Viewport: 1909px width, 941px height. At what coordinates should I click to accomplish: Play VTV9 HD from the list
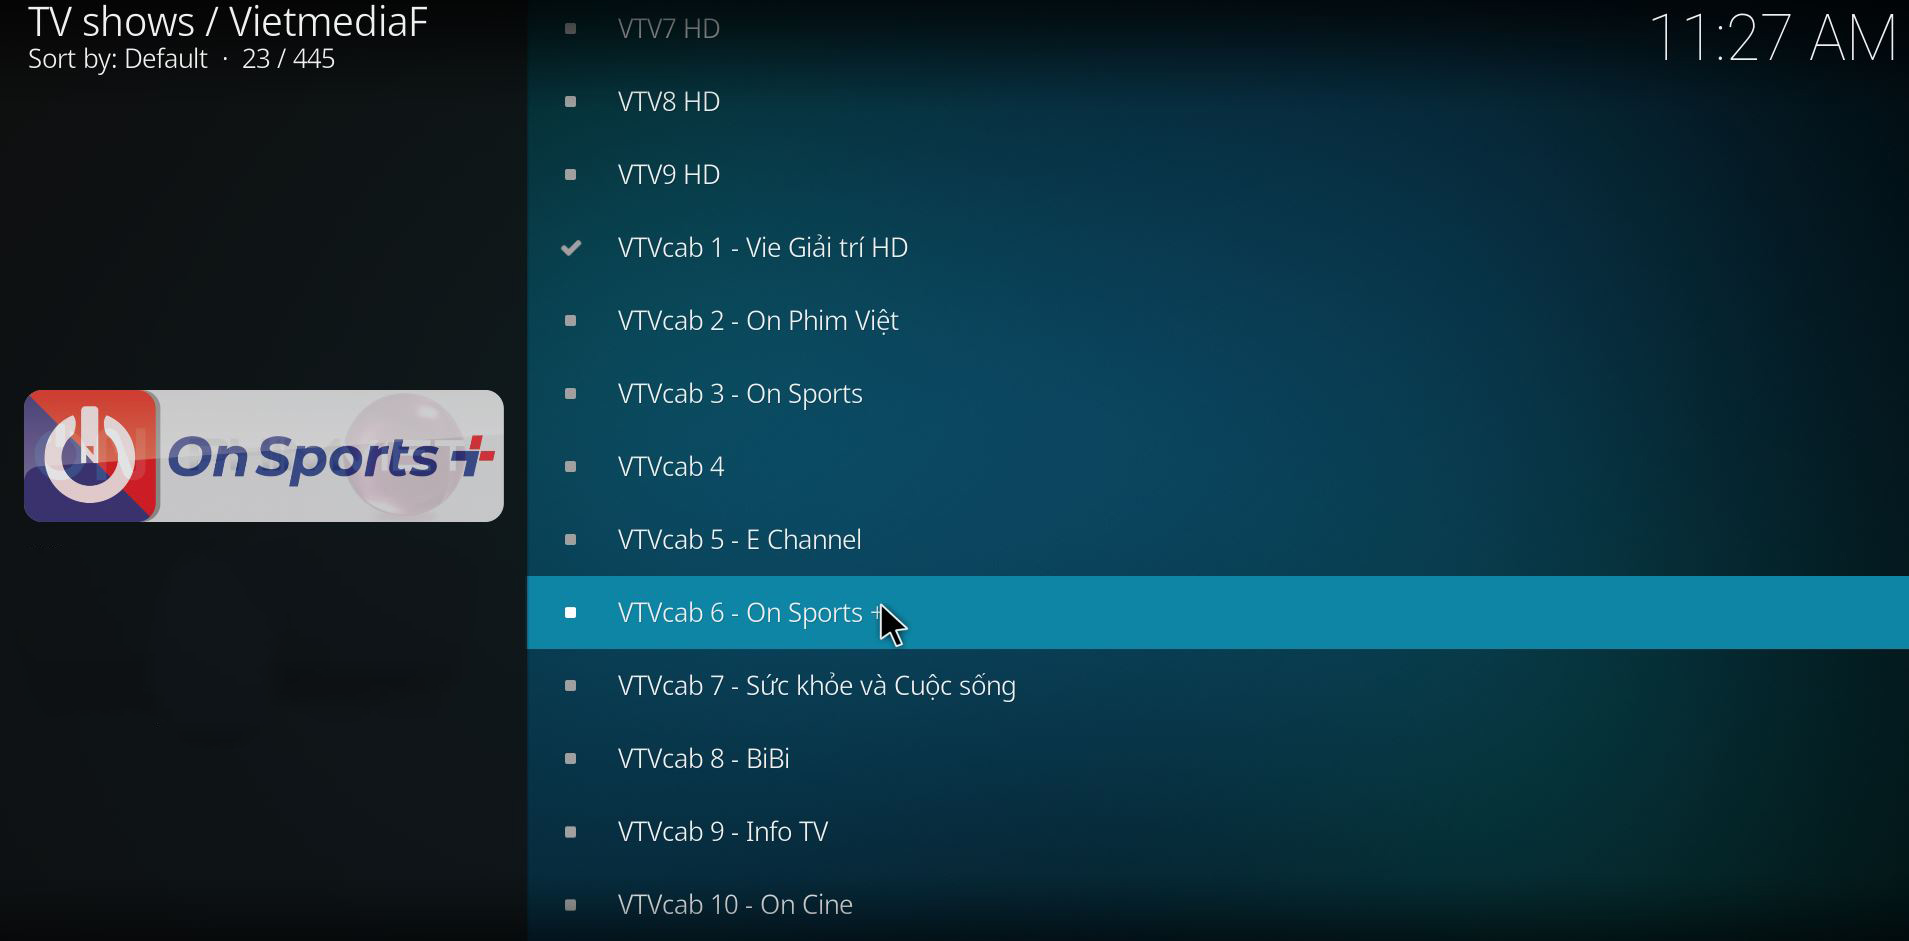(x=1218, y=175)
